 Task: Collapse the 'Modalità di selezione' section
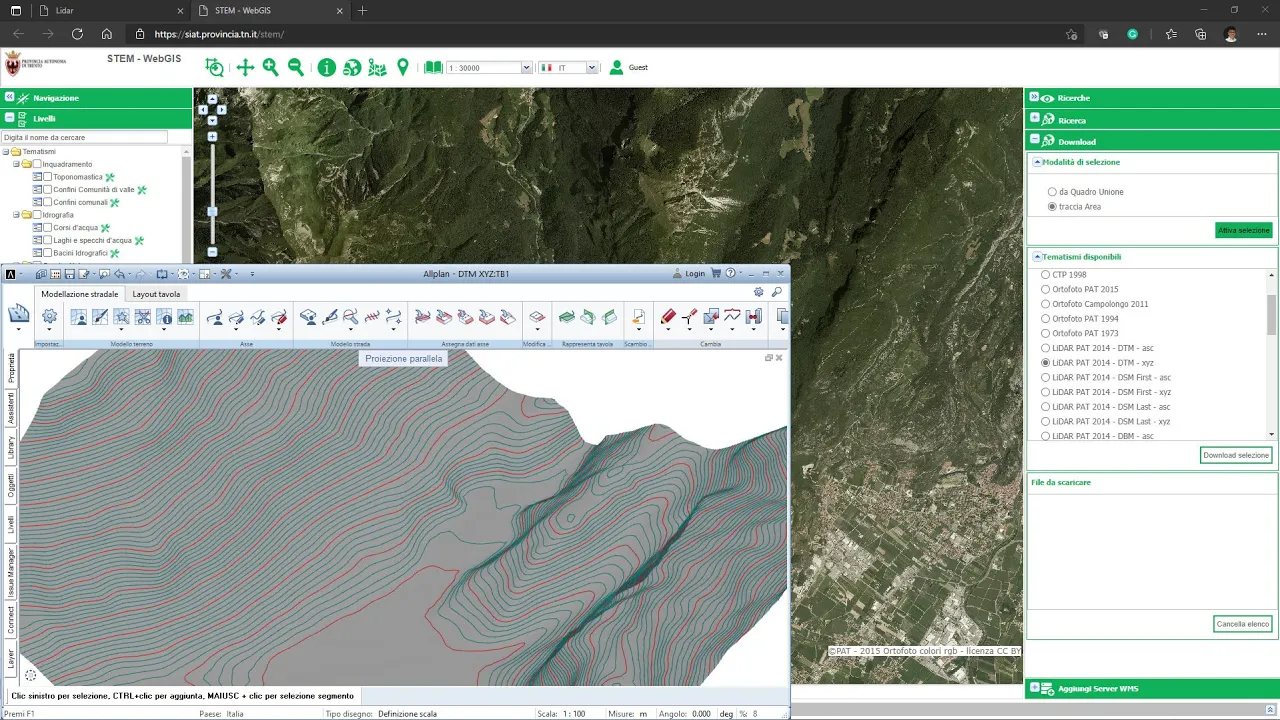click(x=1037, y=162)
